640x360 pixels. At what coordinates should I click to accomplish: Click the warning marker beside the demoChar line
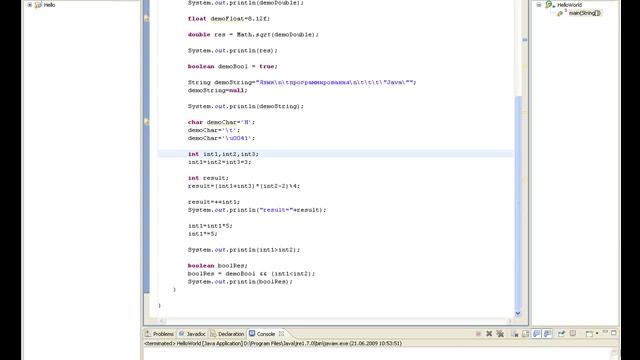(147, 122)
